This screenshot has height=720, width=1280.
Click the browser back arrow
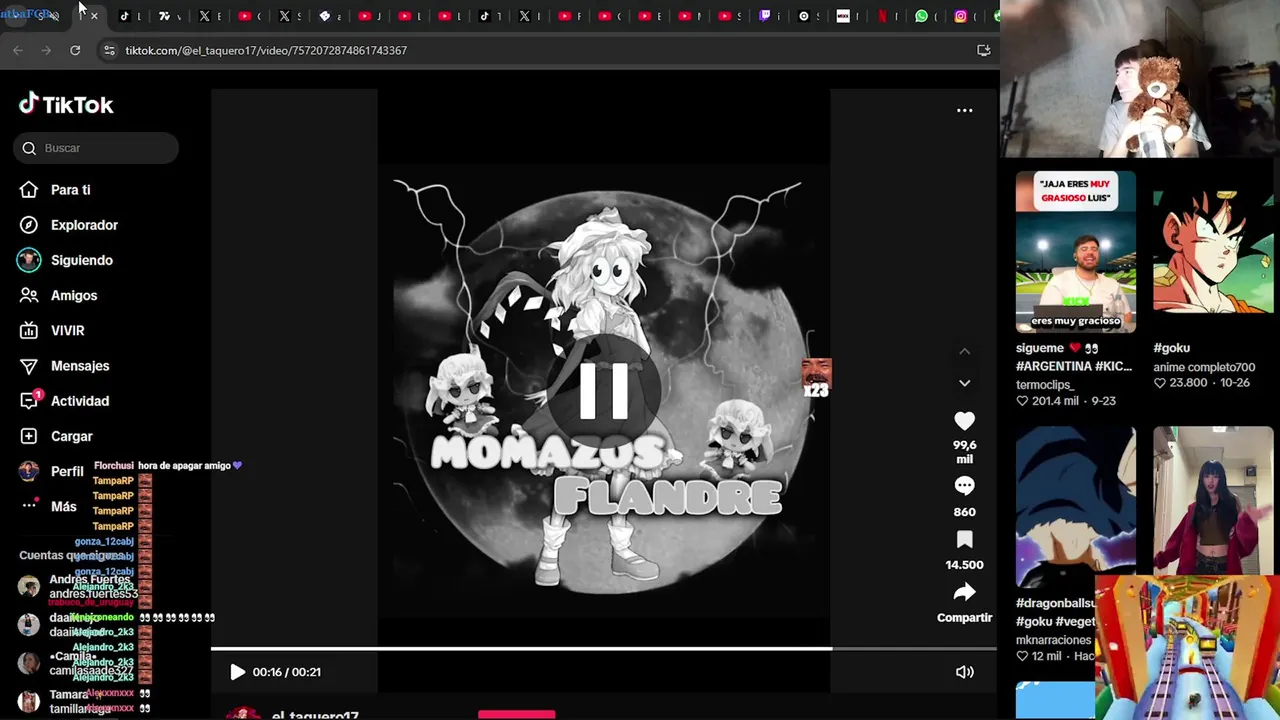(x=18, y=50)
